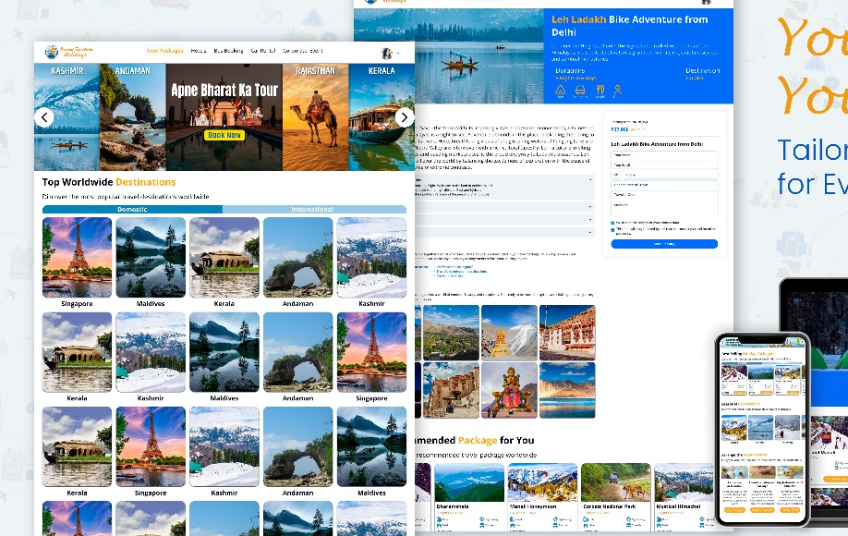Open the KERALA carousel banner
Image resolution: width=848 pixels, height=536 pixels.
[382, 117]
